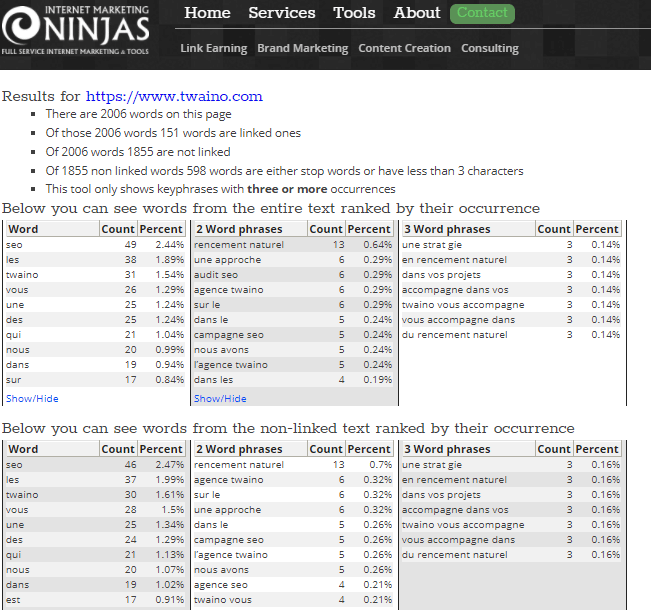Click 'qui' word row at 1.04%
Image resolution: width=651 pixels, height=610 pixels.
pyautogui.click(x=95, y=335)
